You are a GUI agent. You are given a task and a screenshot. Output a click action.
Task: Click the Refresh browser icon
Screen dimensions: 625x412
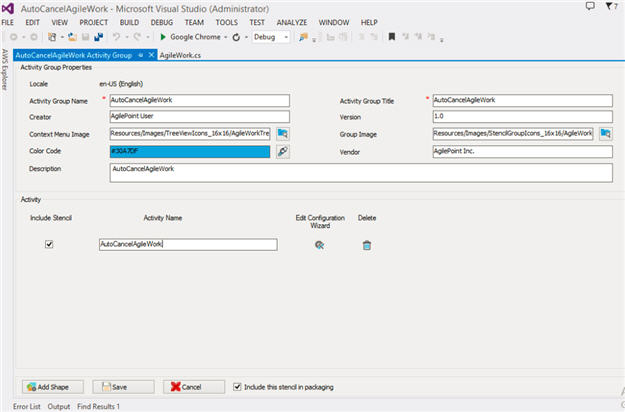coord(236,37)
